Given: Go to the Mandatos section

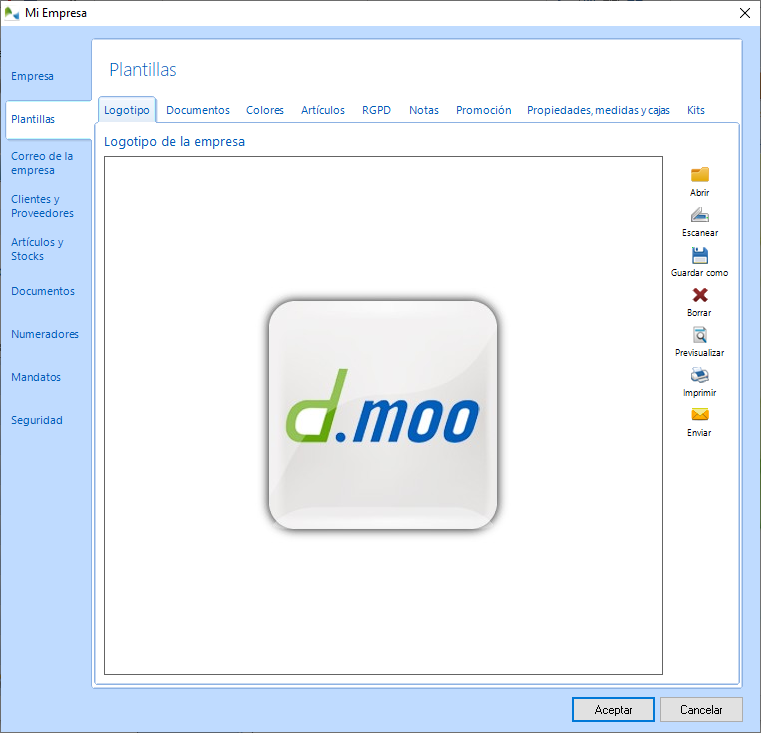Looking at the screenshot, I should tap(36, 377).
